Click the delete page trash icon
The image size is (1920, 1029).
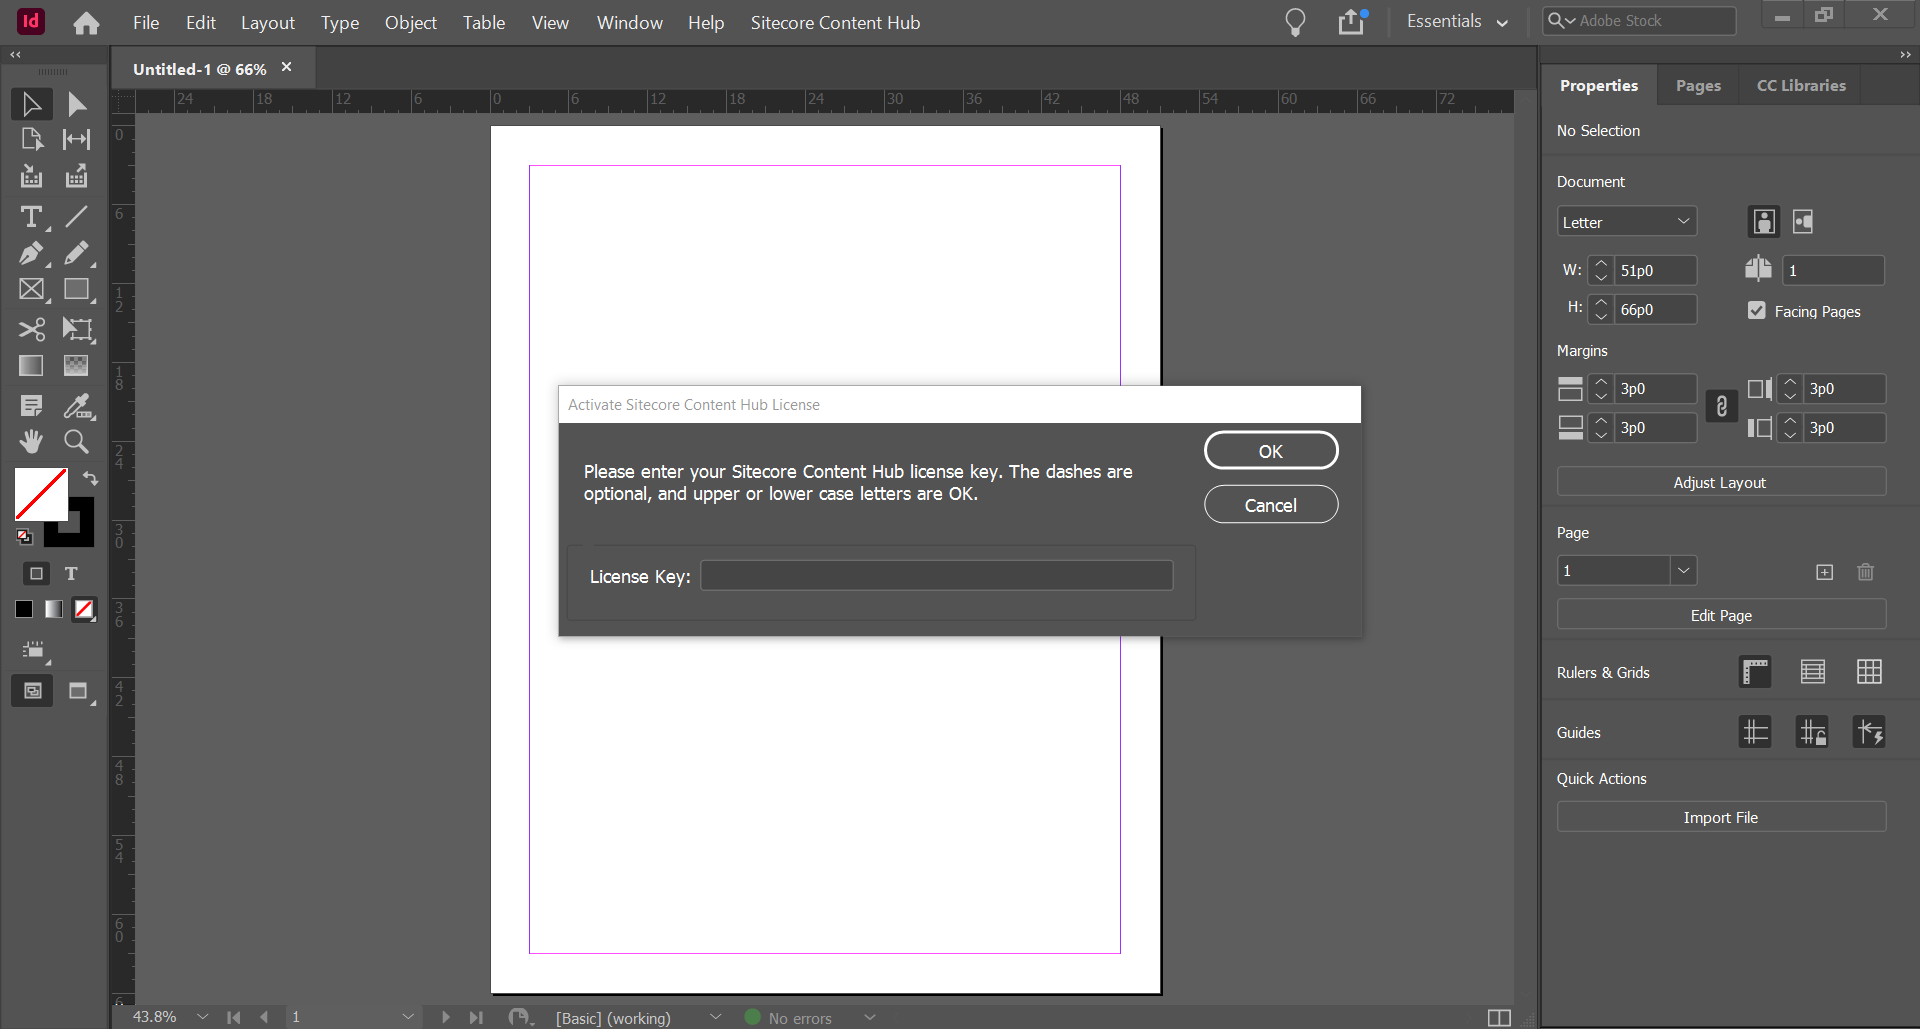click(x=1866, y=572)
